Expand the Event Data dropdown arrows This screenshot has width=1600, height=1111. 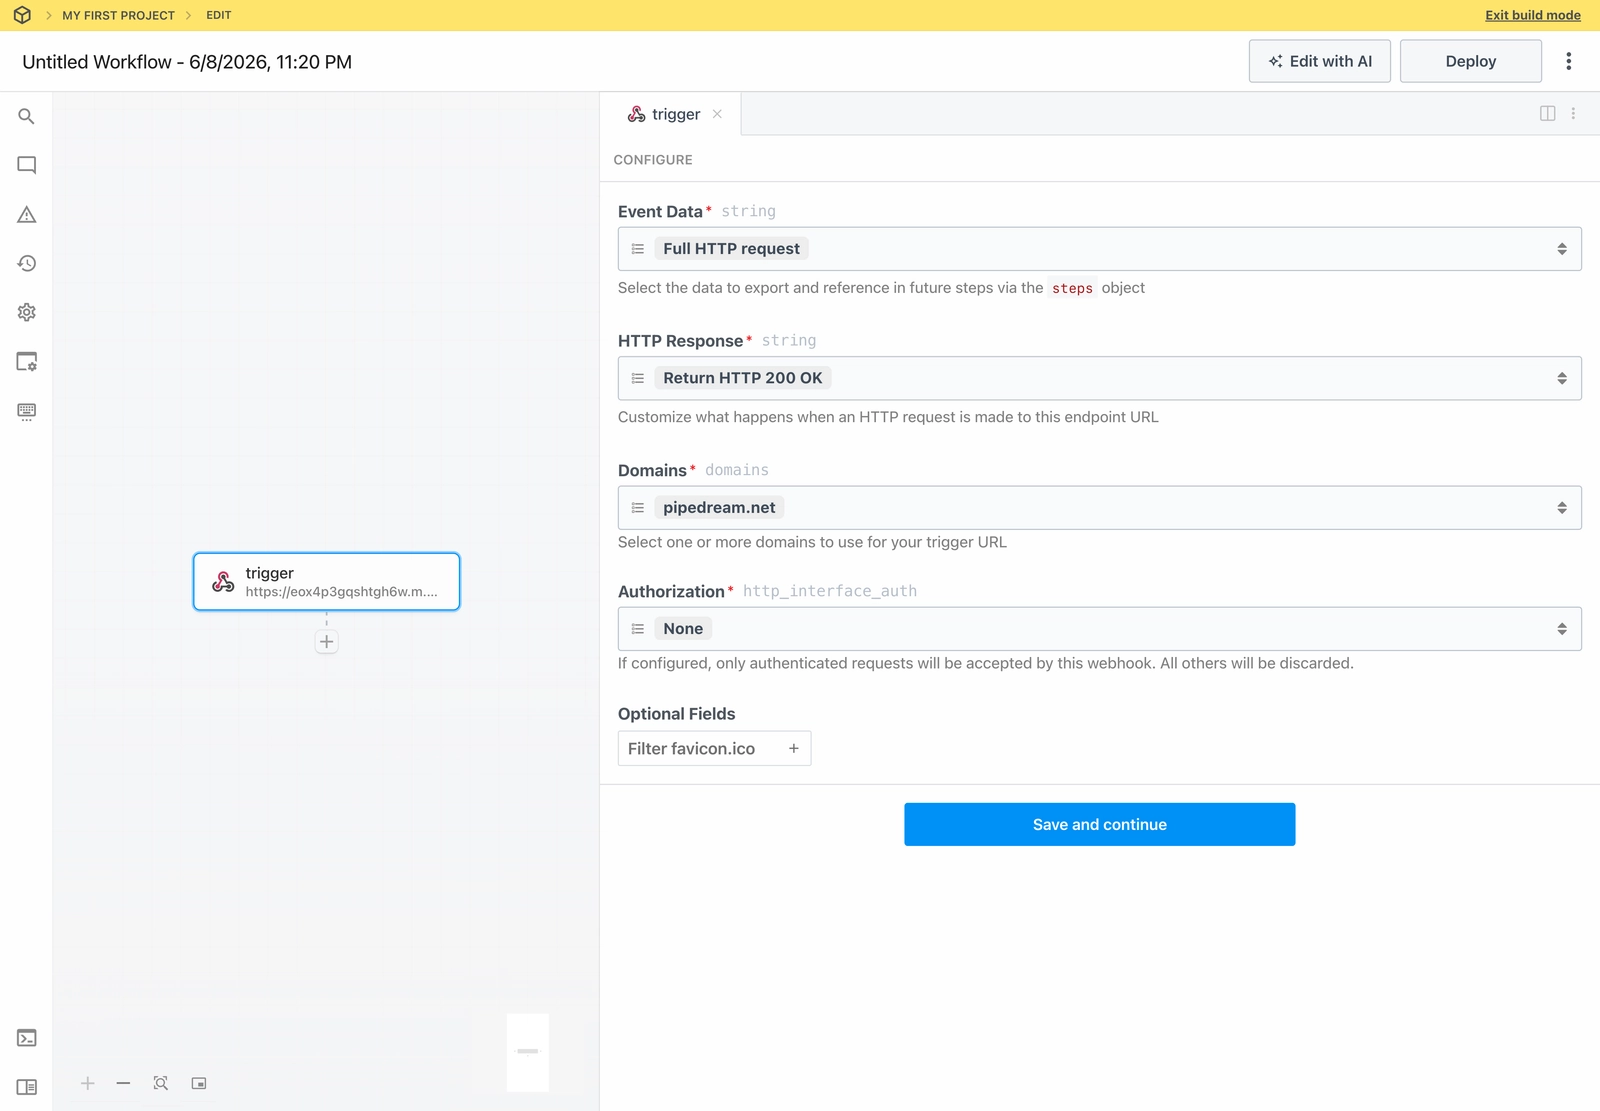[x=1562, y=249]
